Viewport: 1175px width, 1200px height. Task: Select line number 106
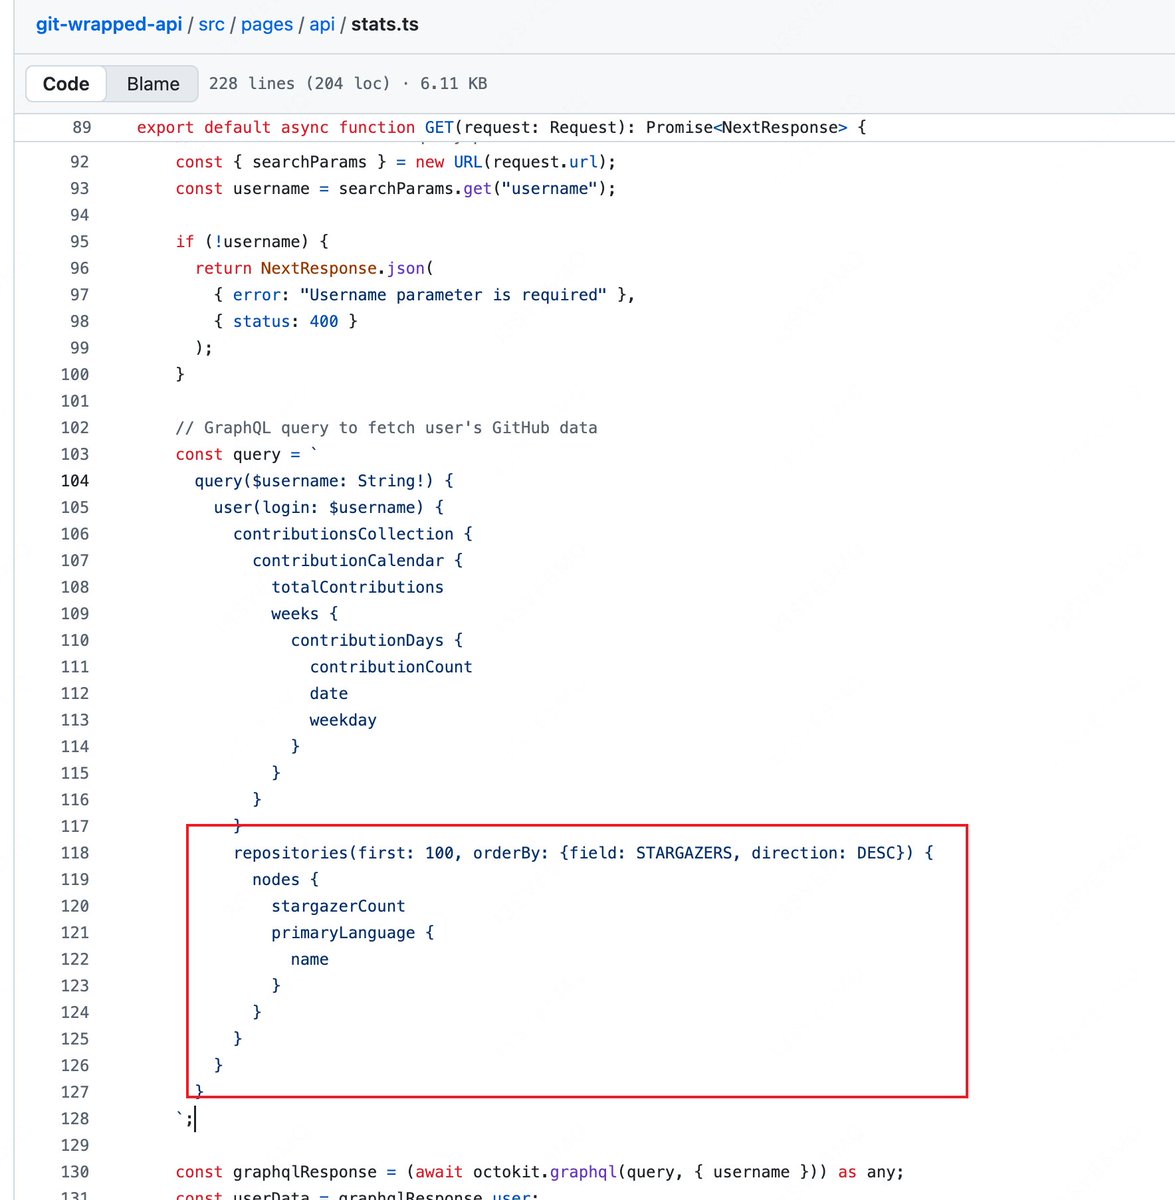click(75, 534)
